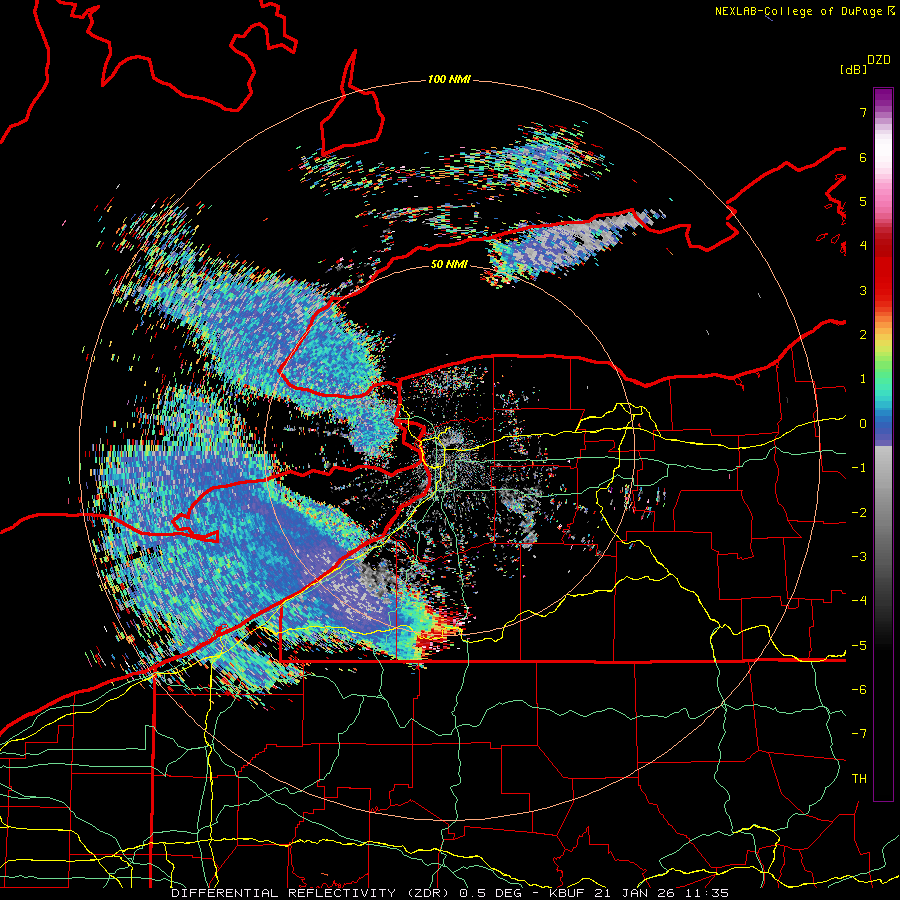Click the 6 dB tick on the color scale

(x=863, y=157)
